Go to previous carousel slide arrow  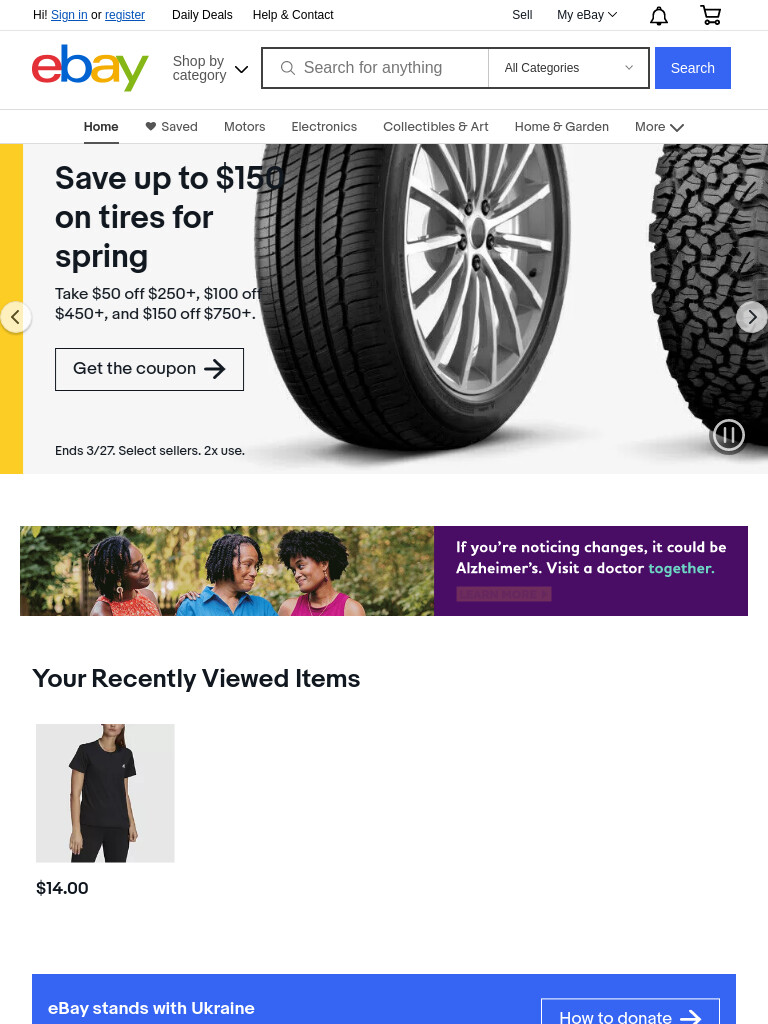coord(15,317)
